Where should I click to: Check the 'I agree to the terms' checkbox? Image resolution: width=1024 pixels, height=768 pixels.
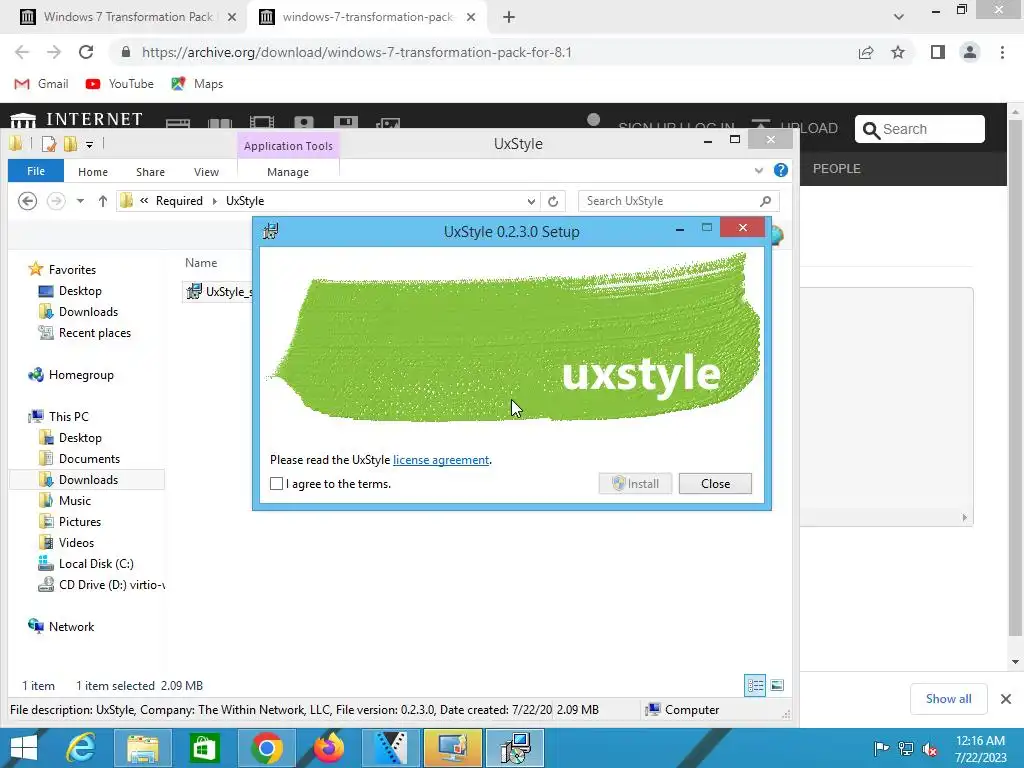pos(276,484)
